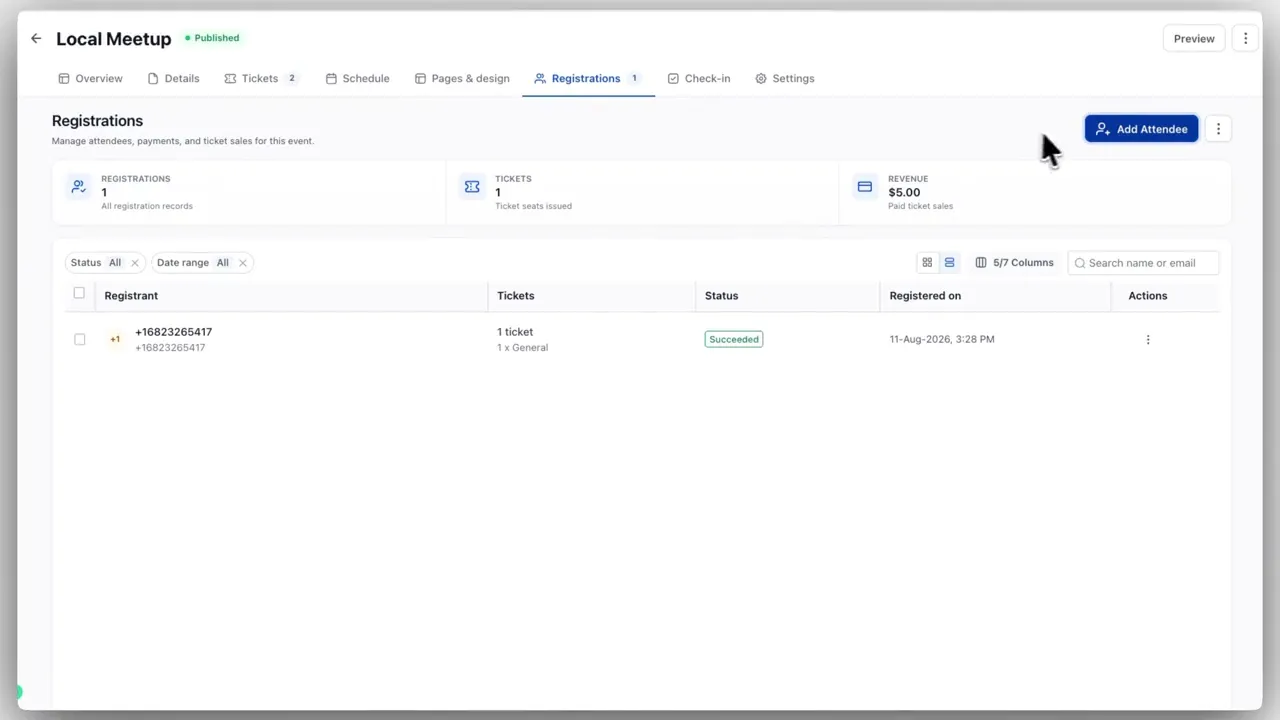Open the 5/7 Columns selector

pyautogui.click(x=1014, y=263)
